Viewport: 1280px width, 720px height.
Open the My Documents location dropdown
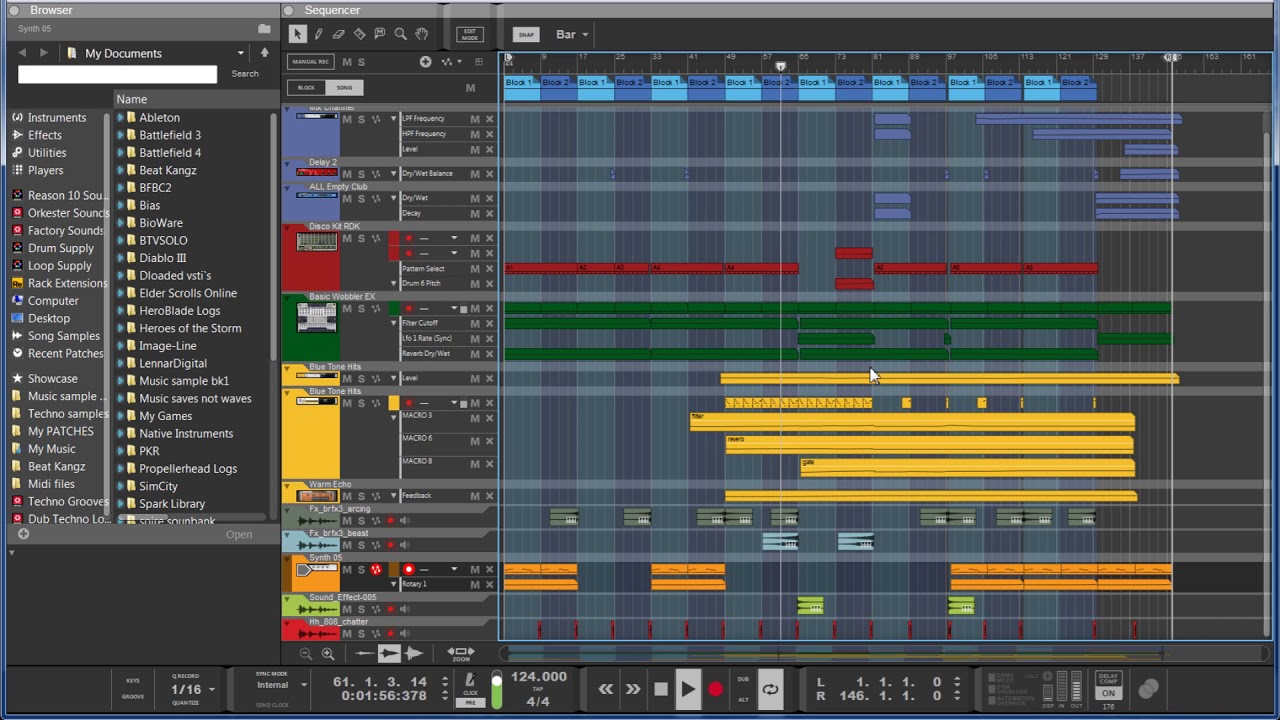pyautogui.click(x=240, y=53)
